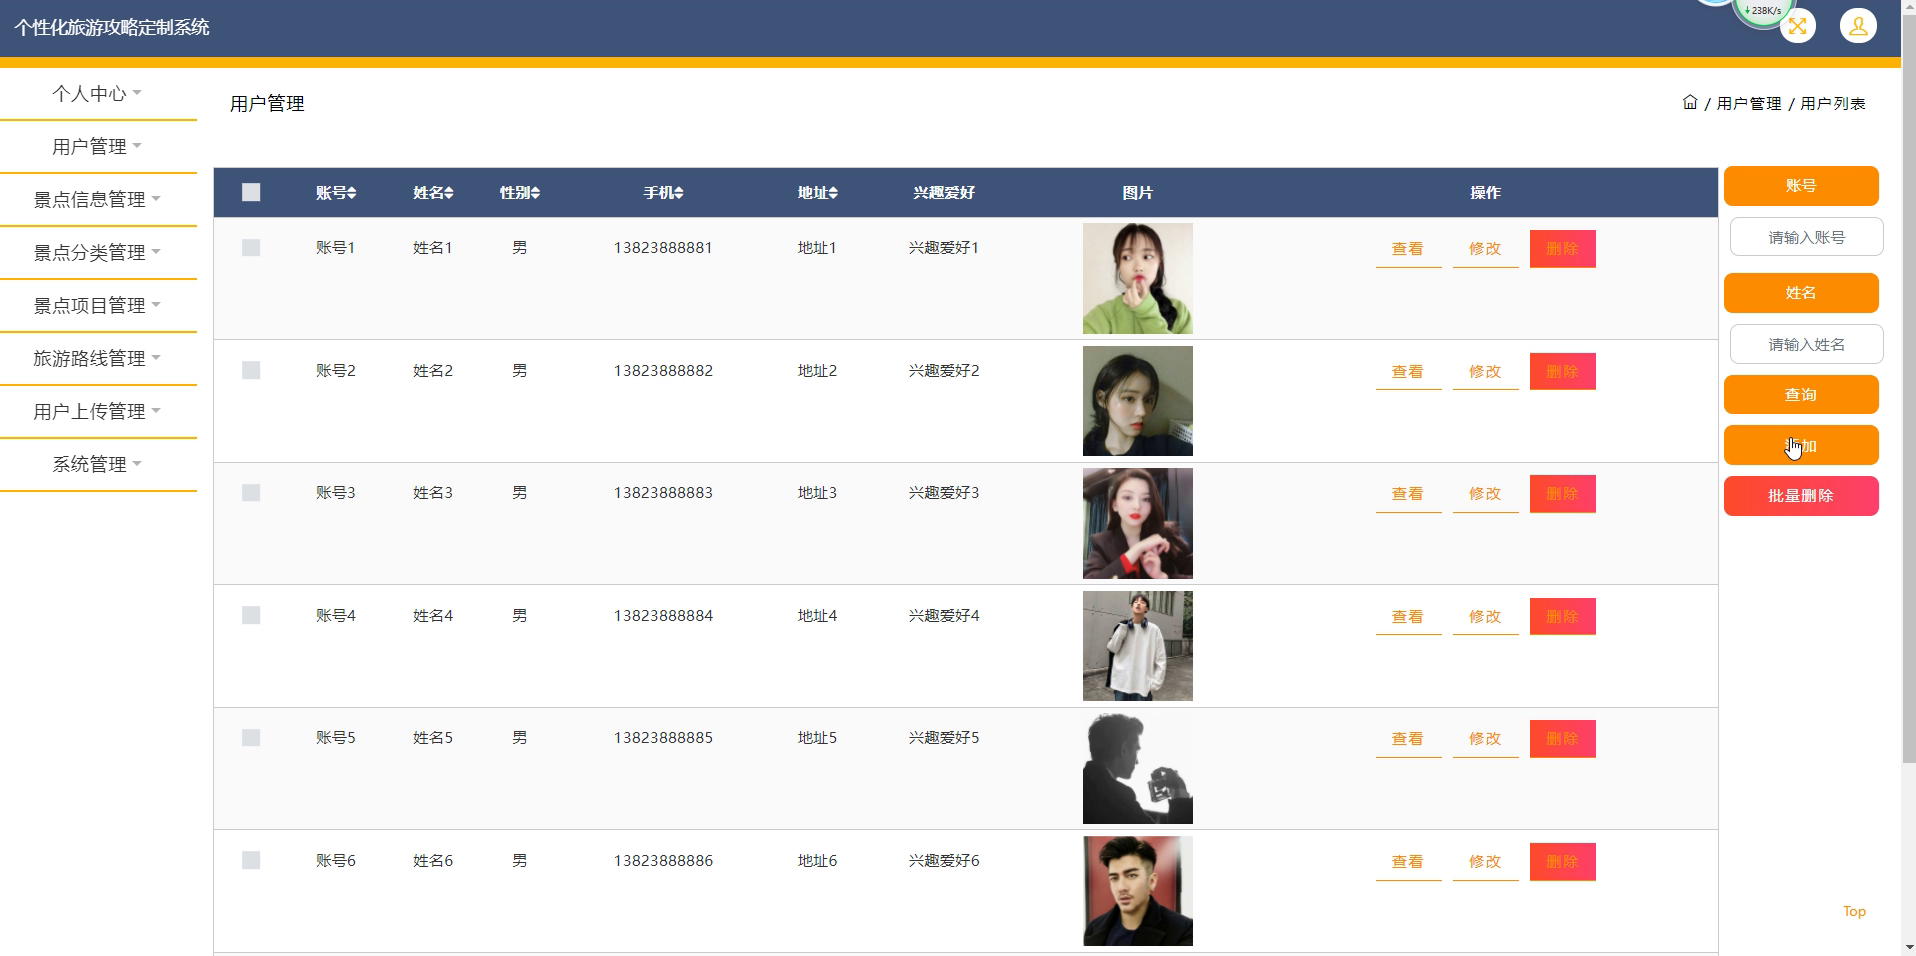Click 查看 for row 账号5
Image resolution: width=1916 pixels, height=956 pixels.
(1408, 739)
